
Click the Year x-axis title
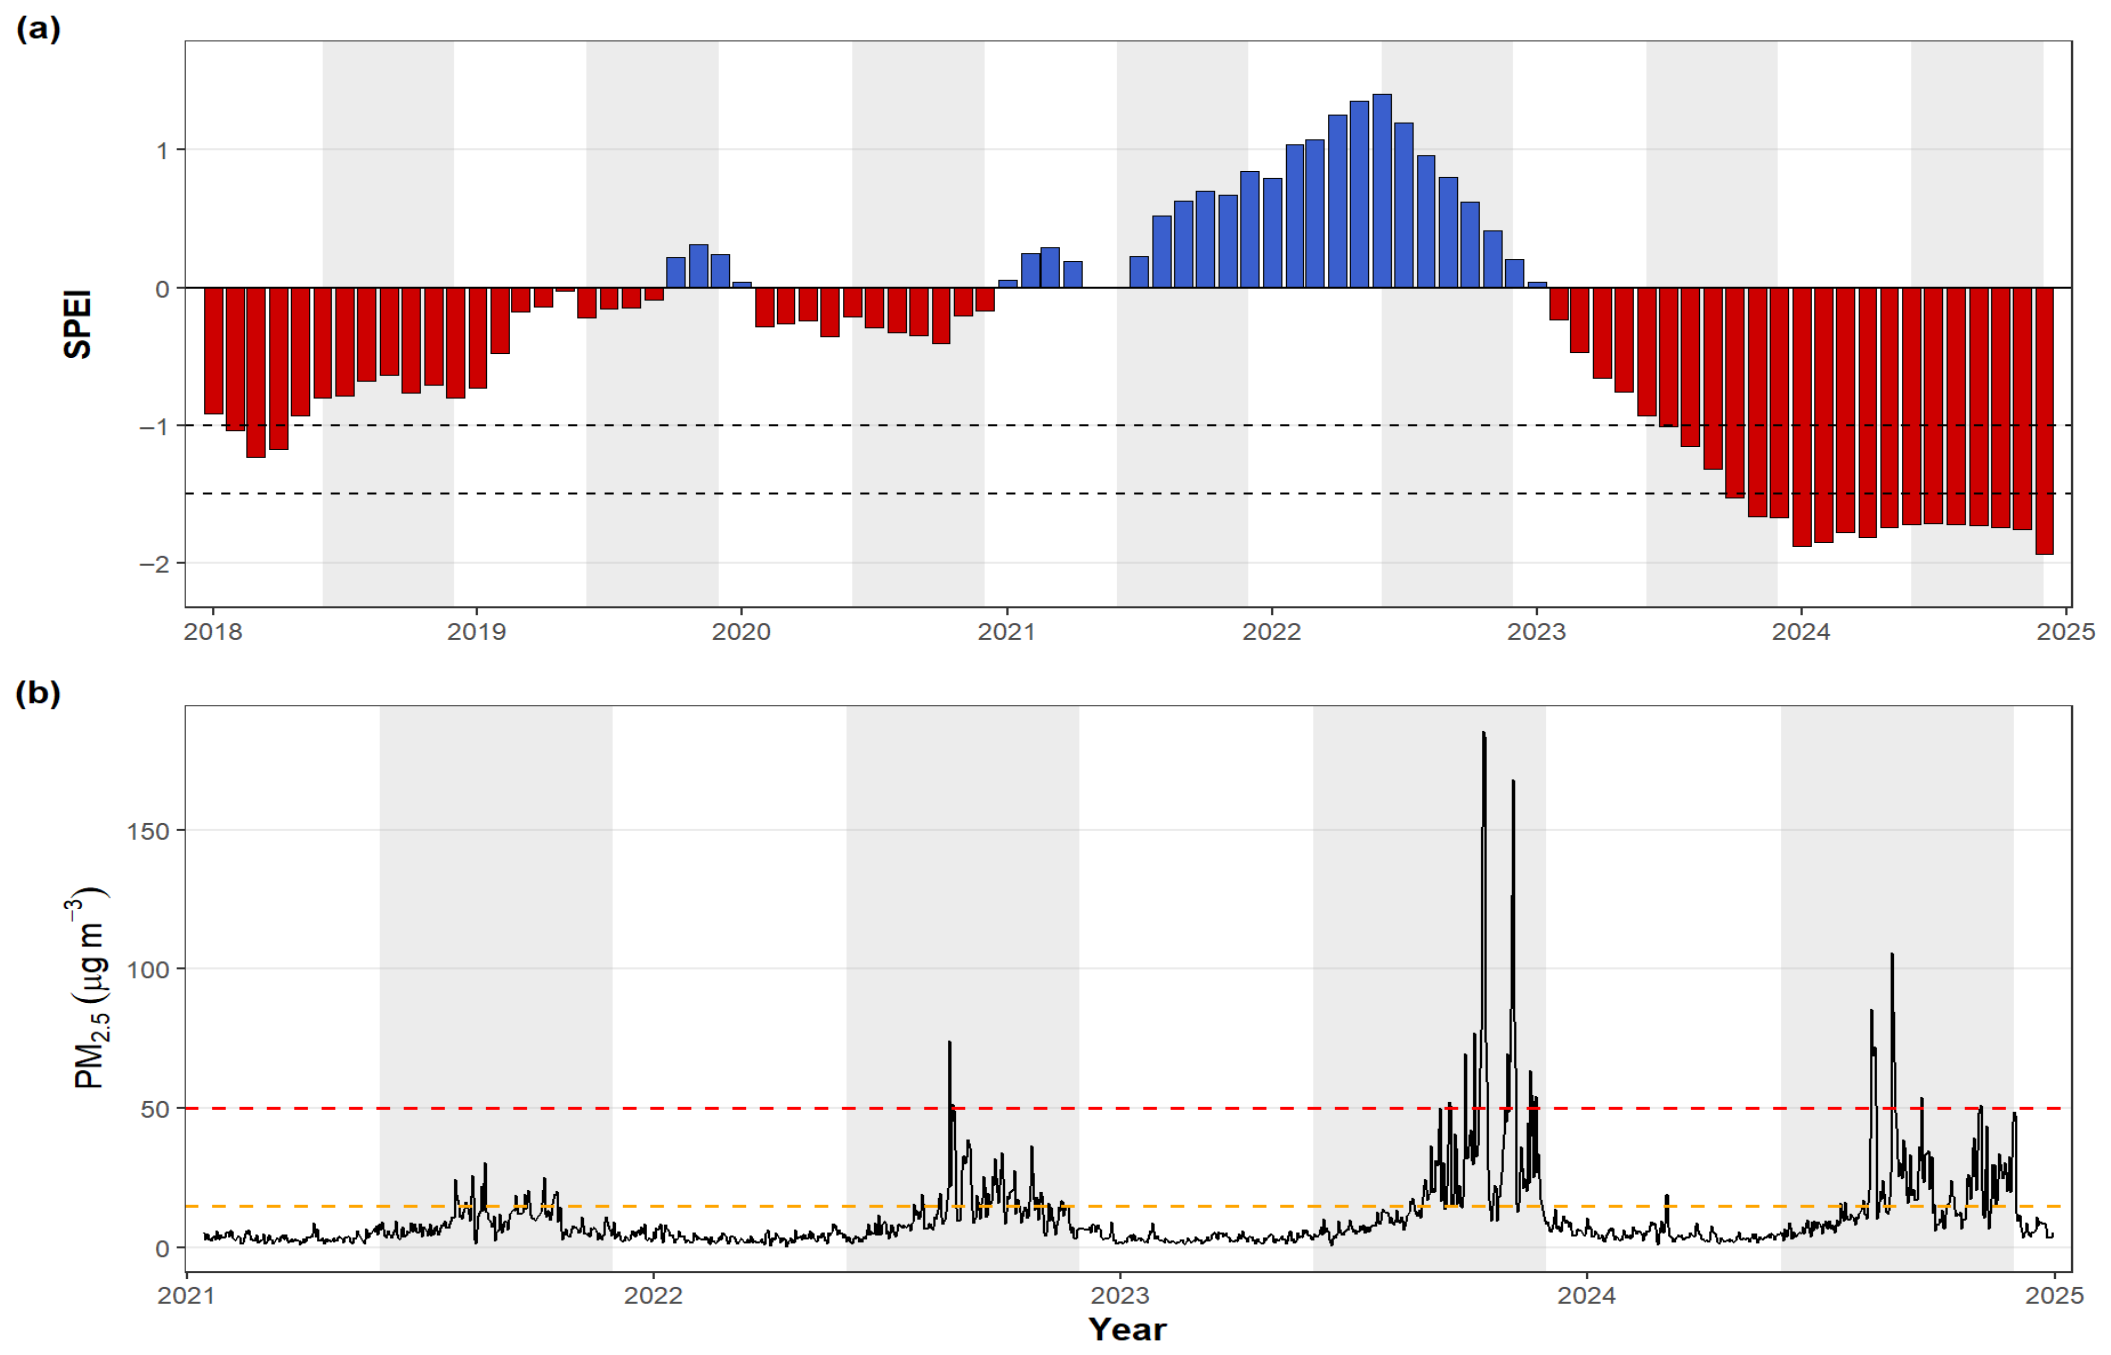click(x=1127, y=1330)
